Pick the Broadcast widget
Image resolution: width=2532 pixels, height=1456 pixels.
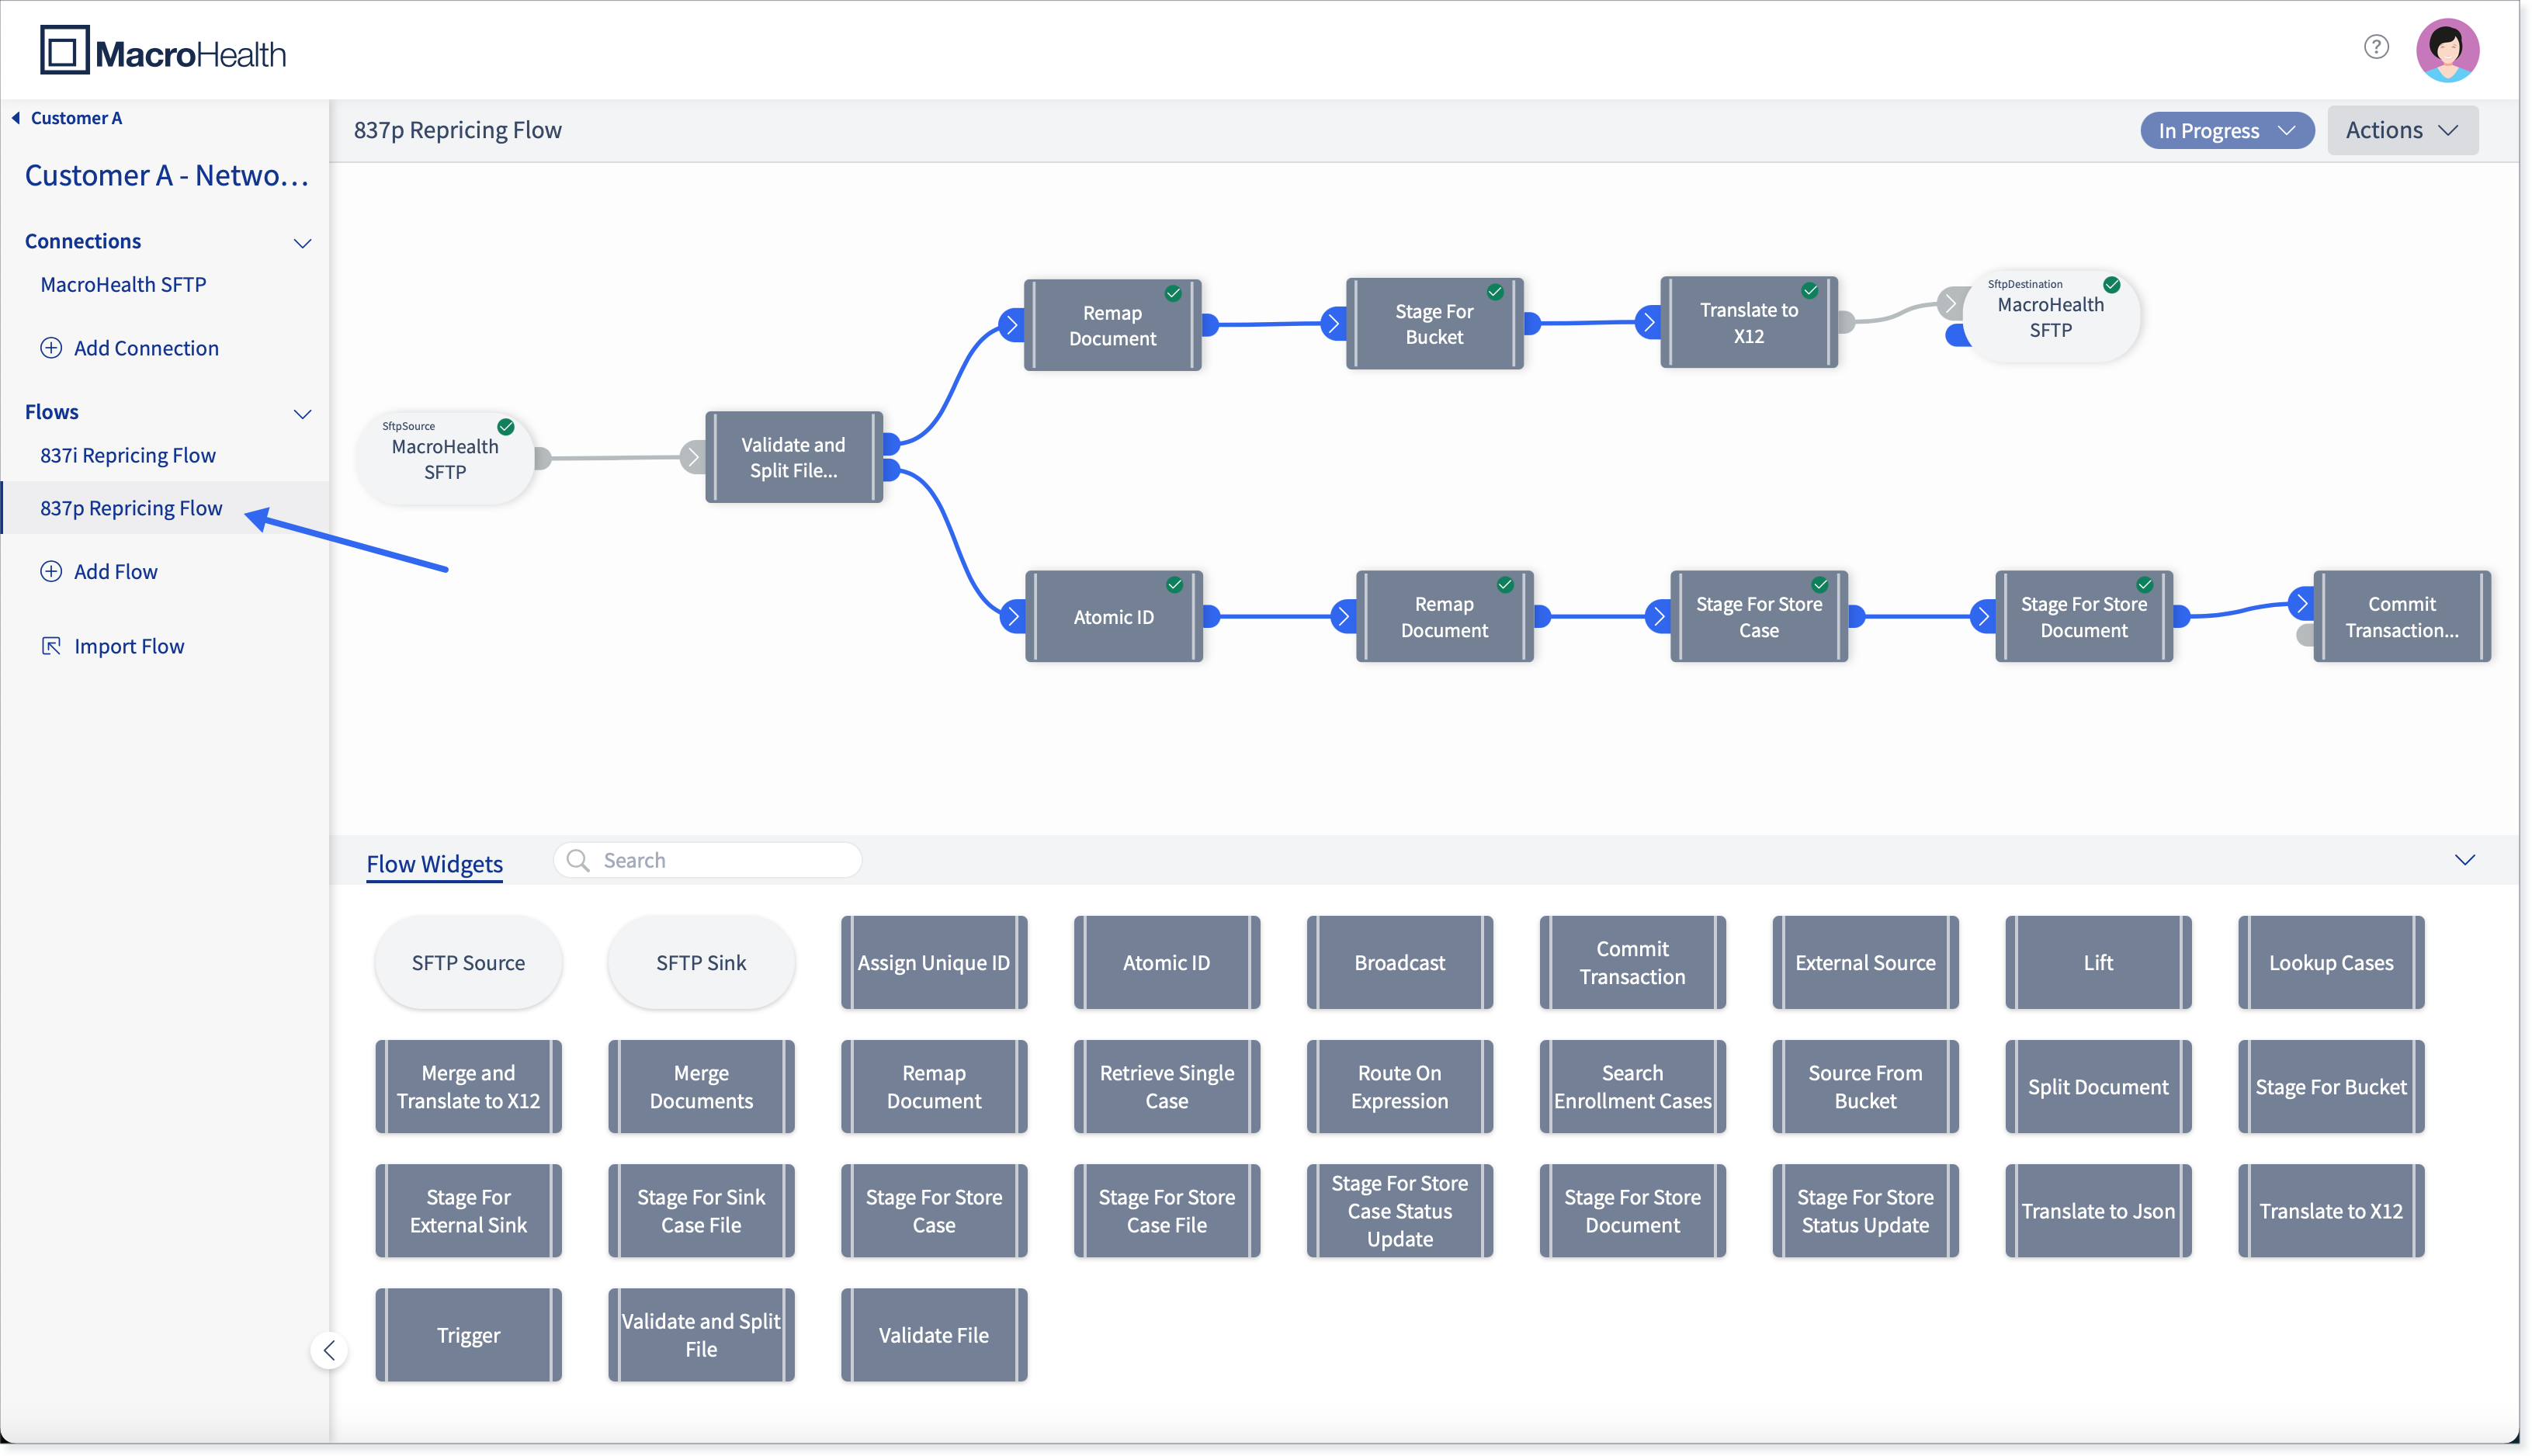[1399, 962]
